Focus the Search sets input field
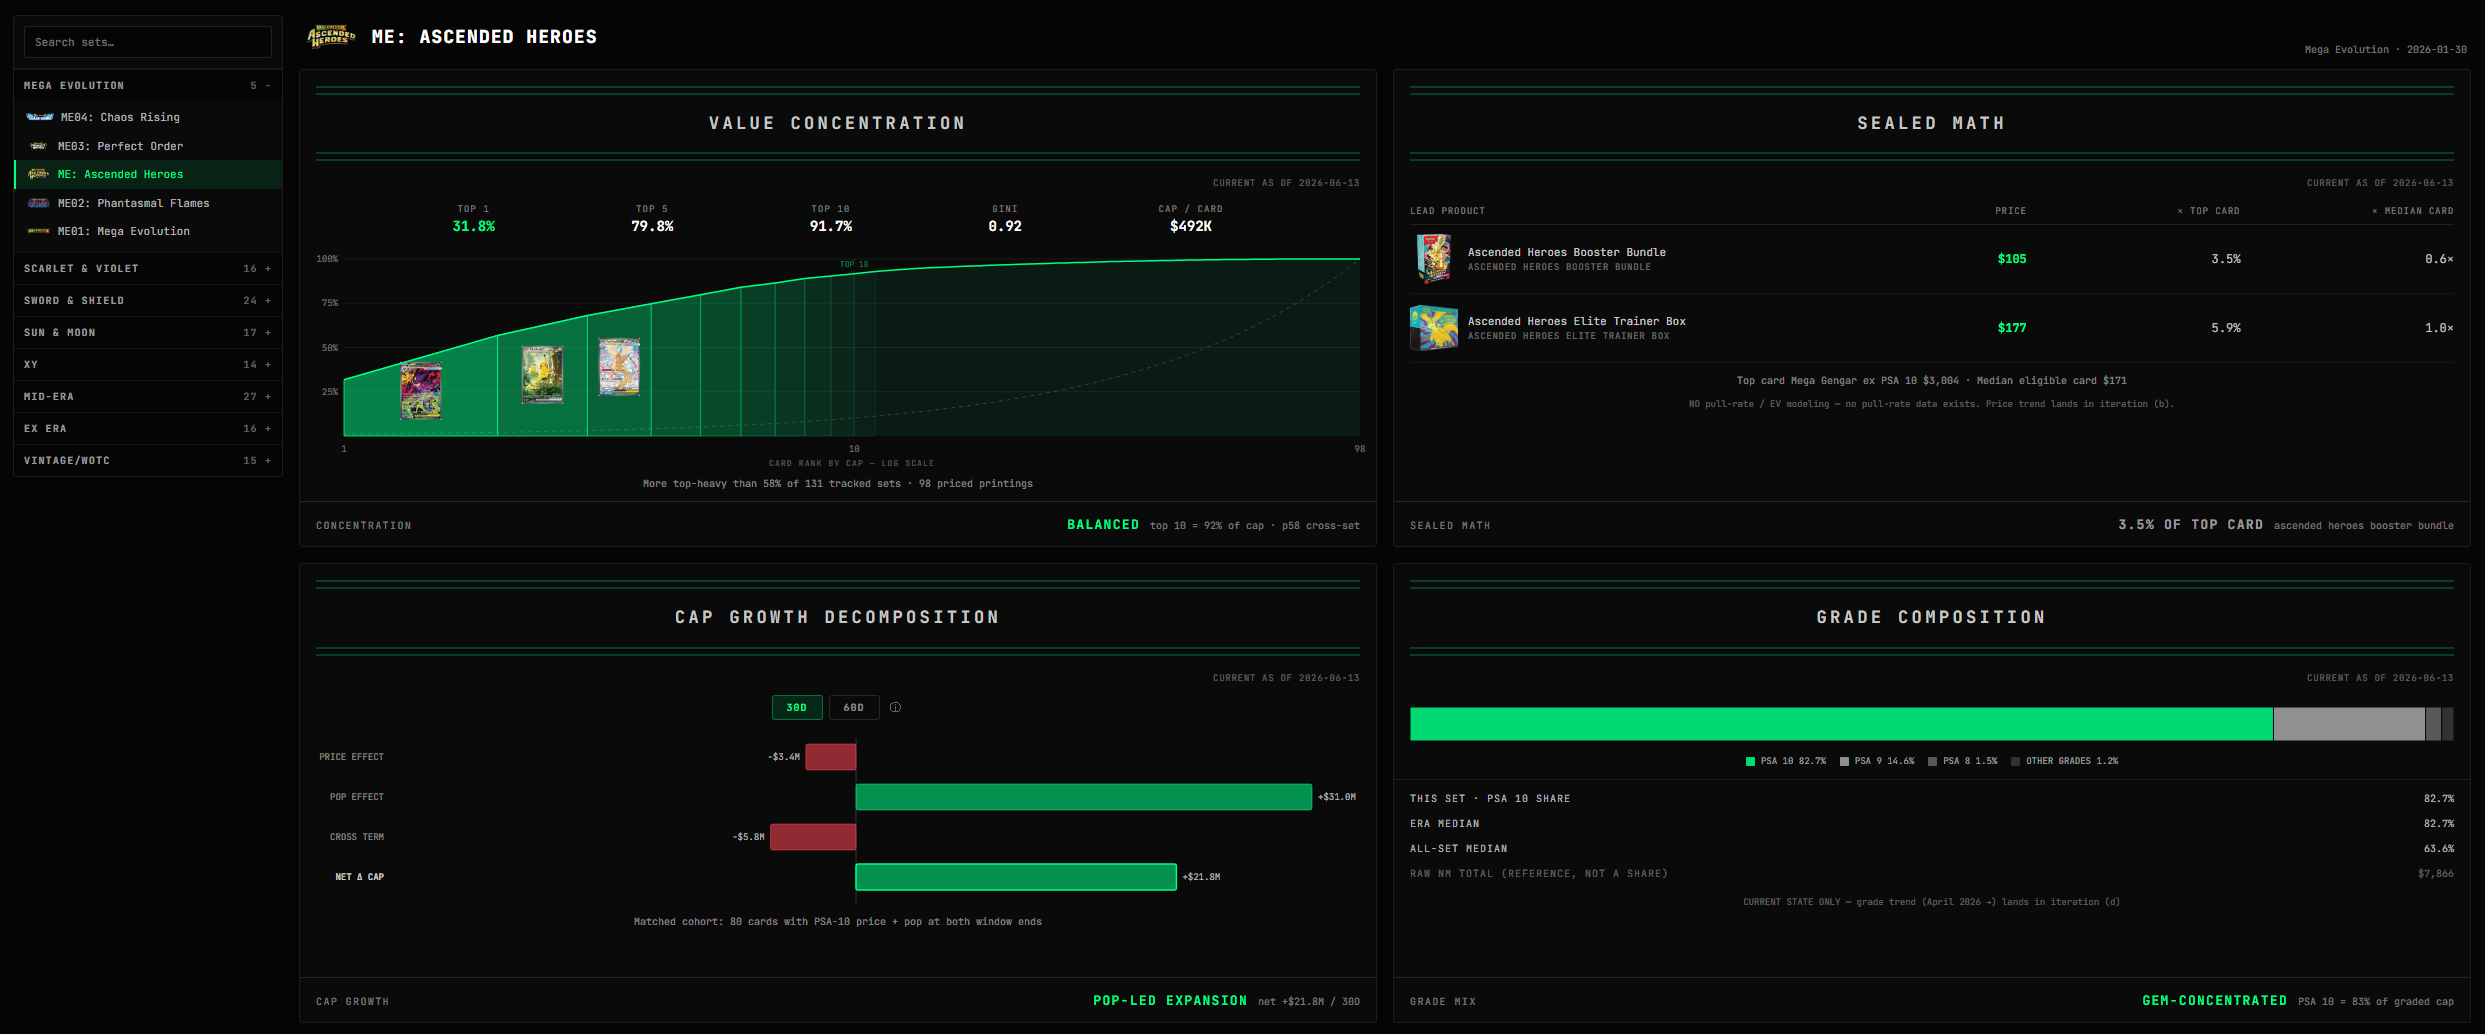Screen dimensions: 2485x1034 coord(148,42)
